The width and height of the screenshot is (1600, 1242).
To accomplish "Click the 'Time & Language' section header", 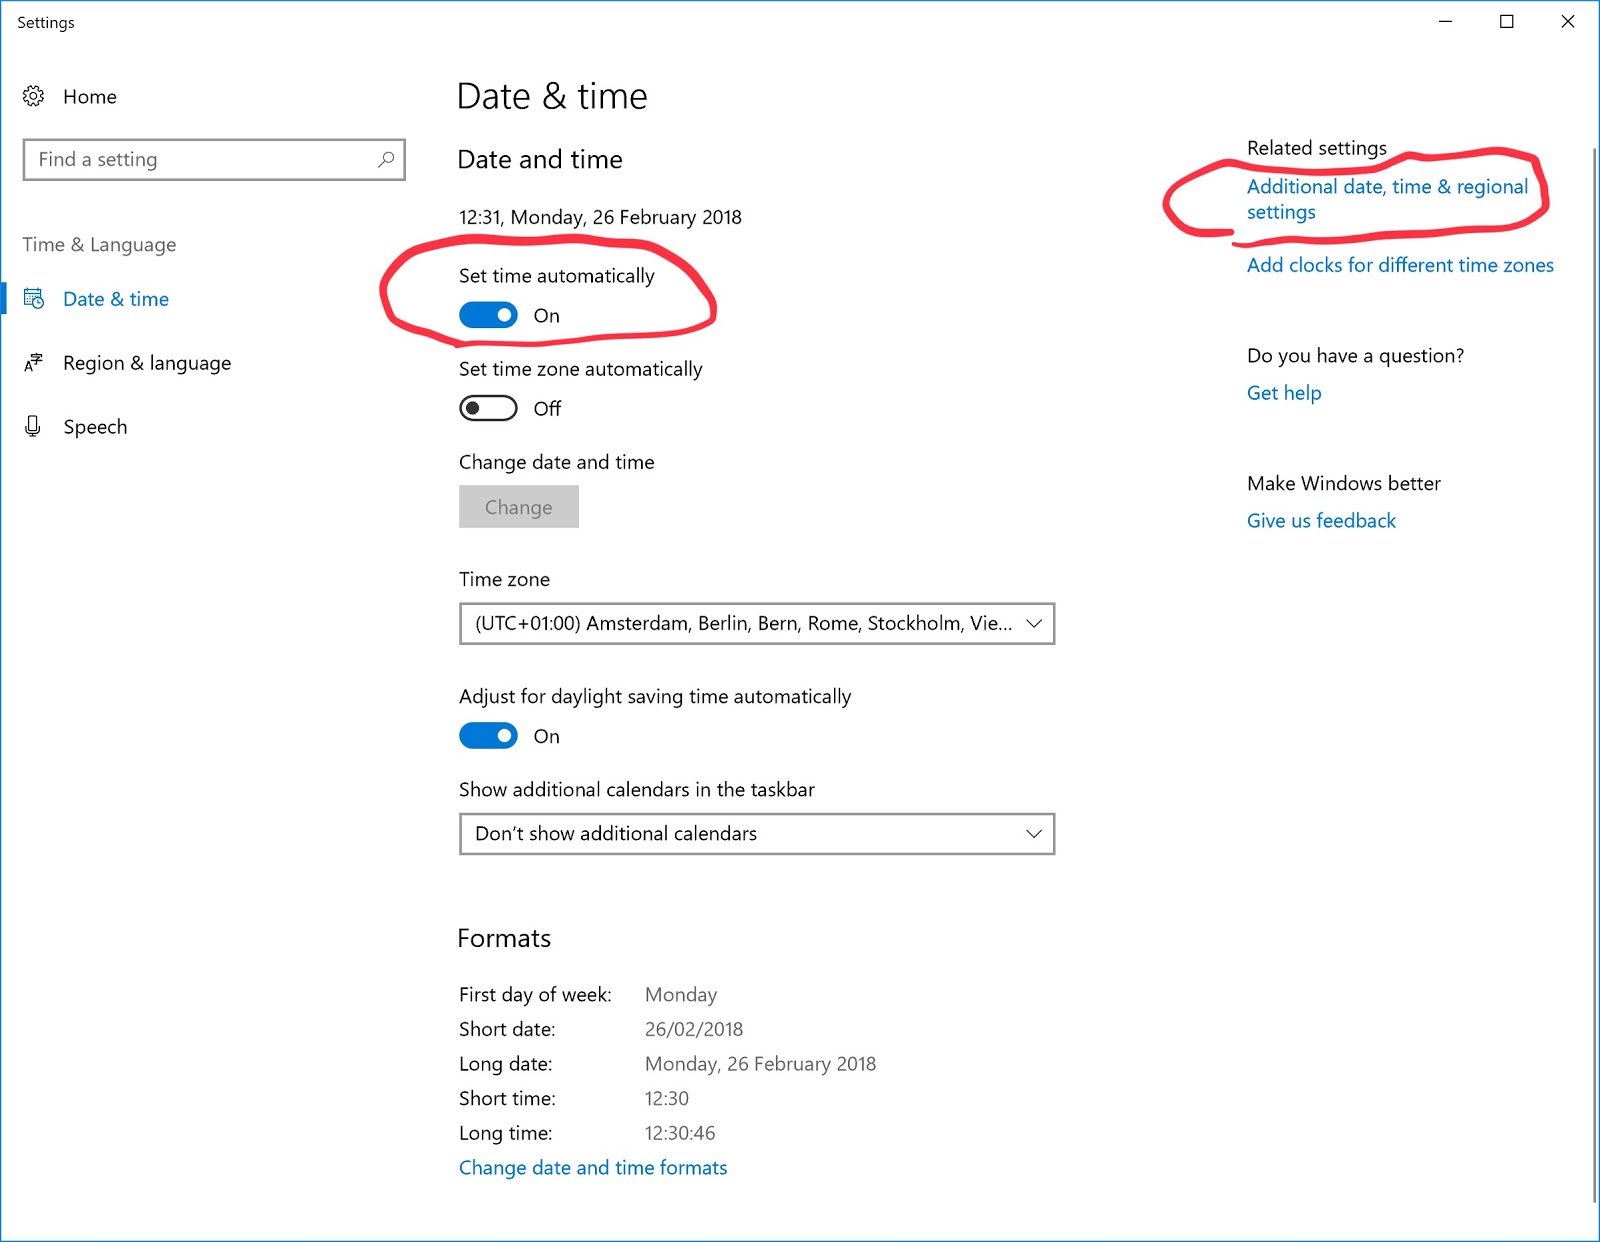I will [99, 245].
